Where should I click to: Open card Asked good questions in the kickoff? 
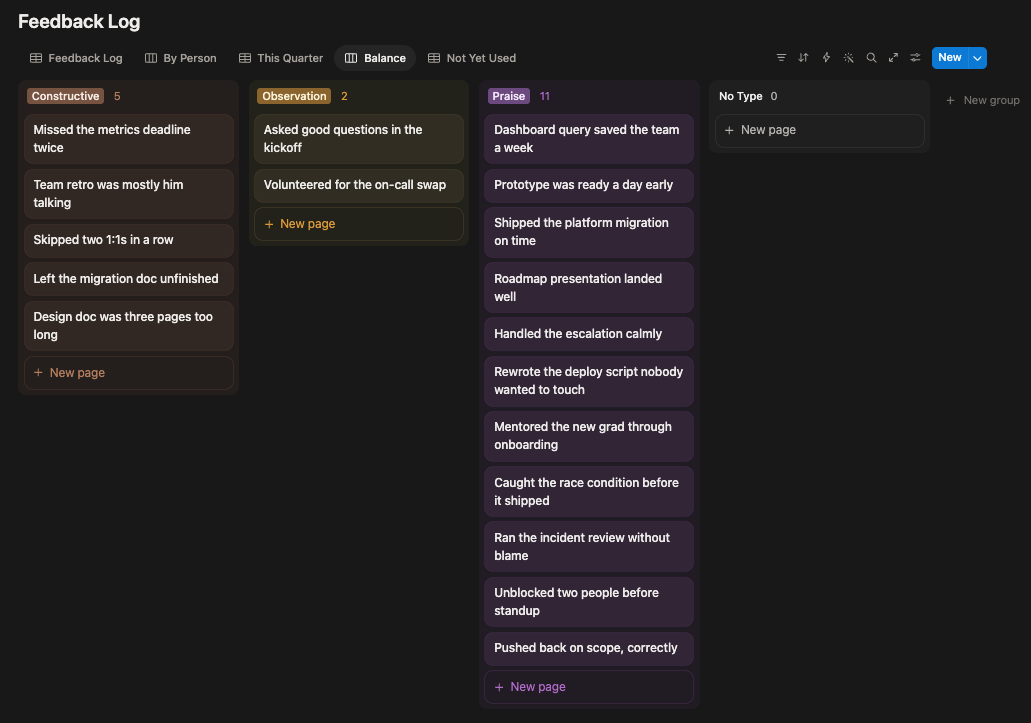click(x=359, y=139)
